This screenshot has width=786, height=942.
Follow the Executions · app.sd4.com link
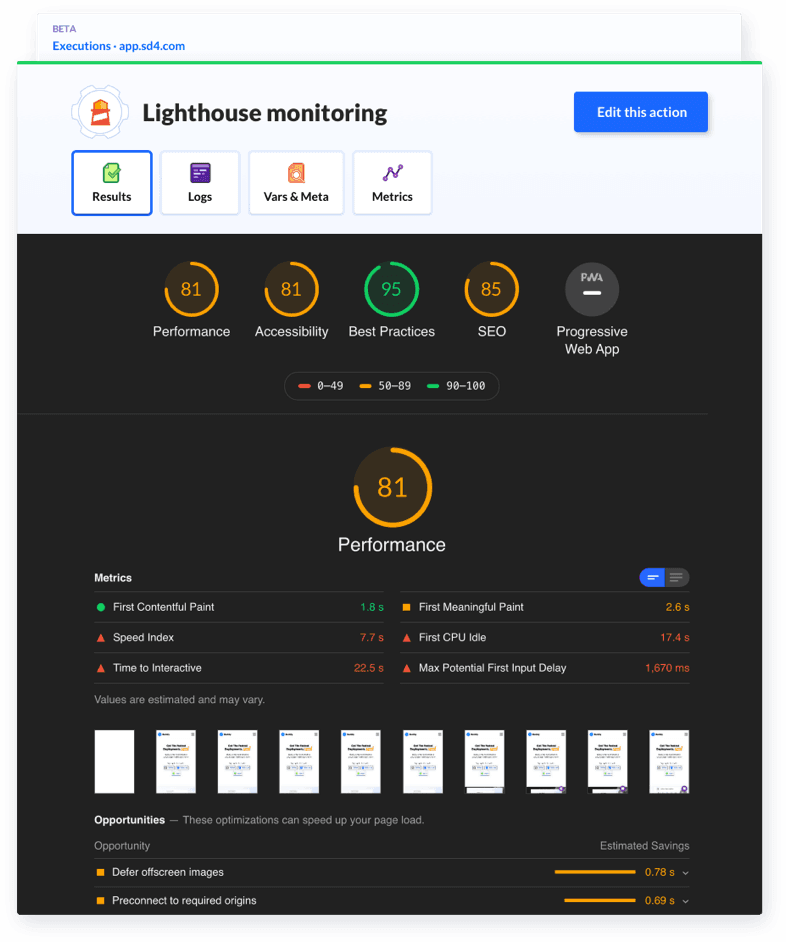point(118,46)
